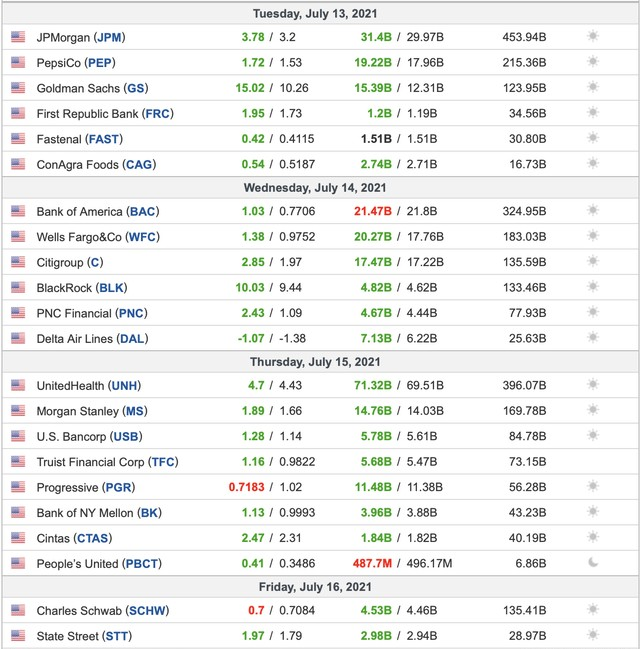Viewport: 640px width, 649px height.
Task: Click the sun icon in the Bank of NY Mellon row
Action: (x=593, y=512)
